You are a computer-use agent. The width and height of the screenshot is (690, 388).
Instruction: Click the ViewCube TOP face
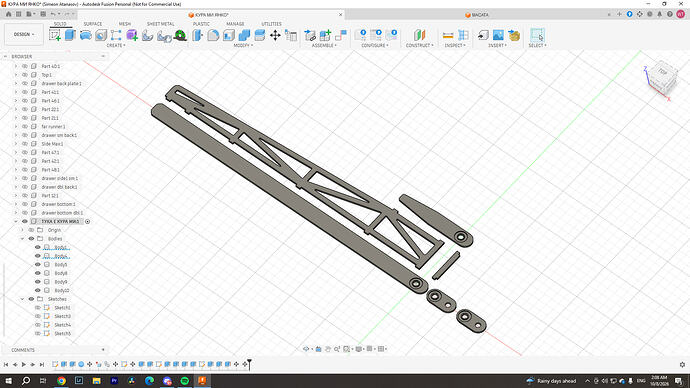[663, 72]
